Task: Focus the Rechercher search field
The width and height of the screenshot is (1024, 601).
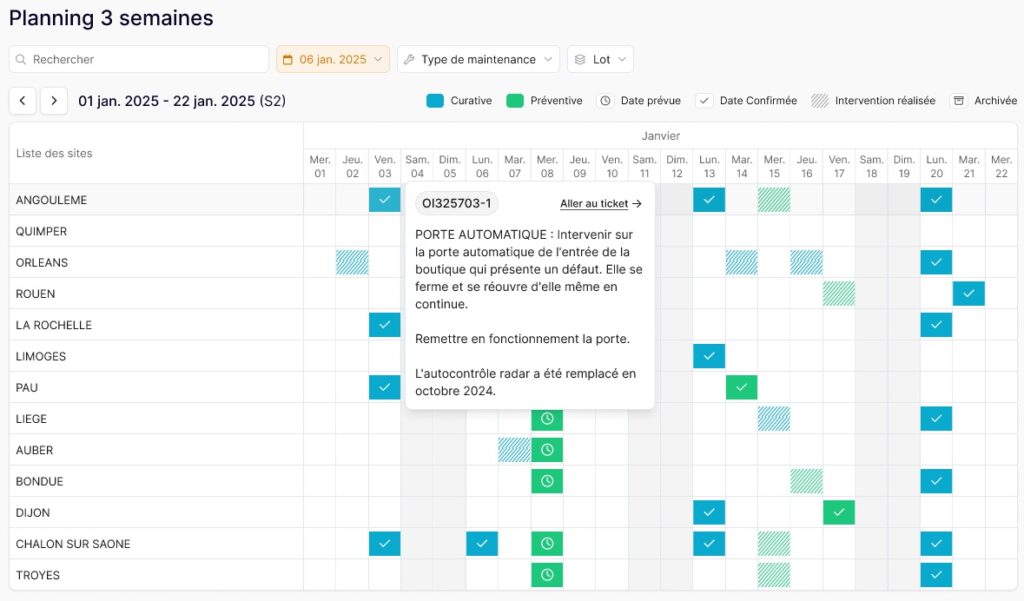Action: (x=139, y=59)
